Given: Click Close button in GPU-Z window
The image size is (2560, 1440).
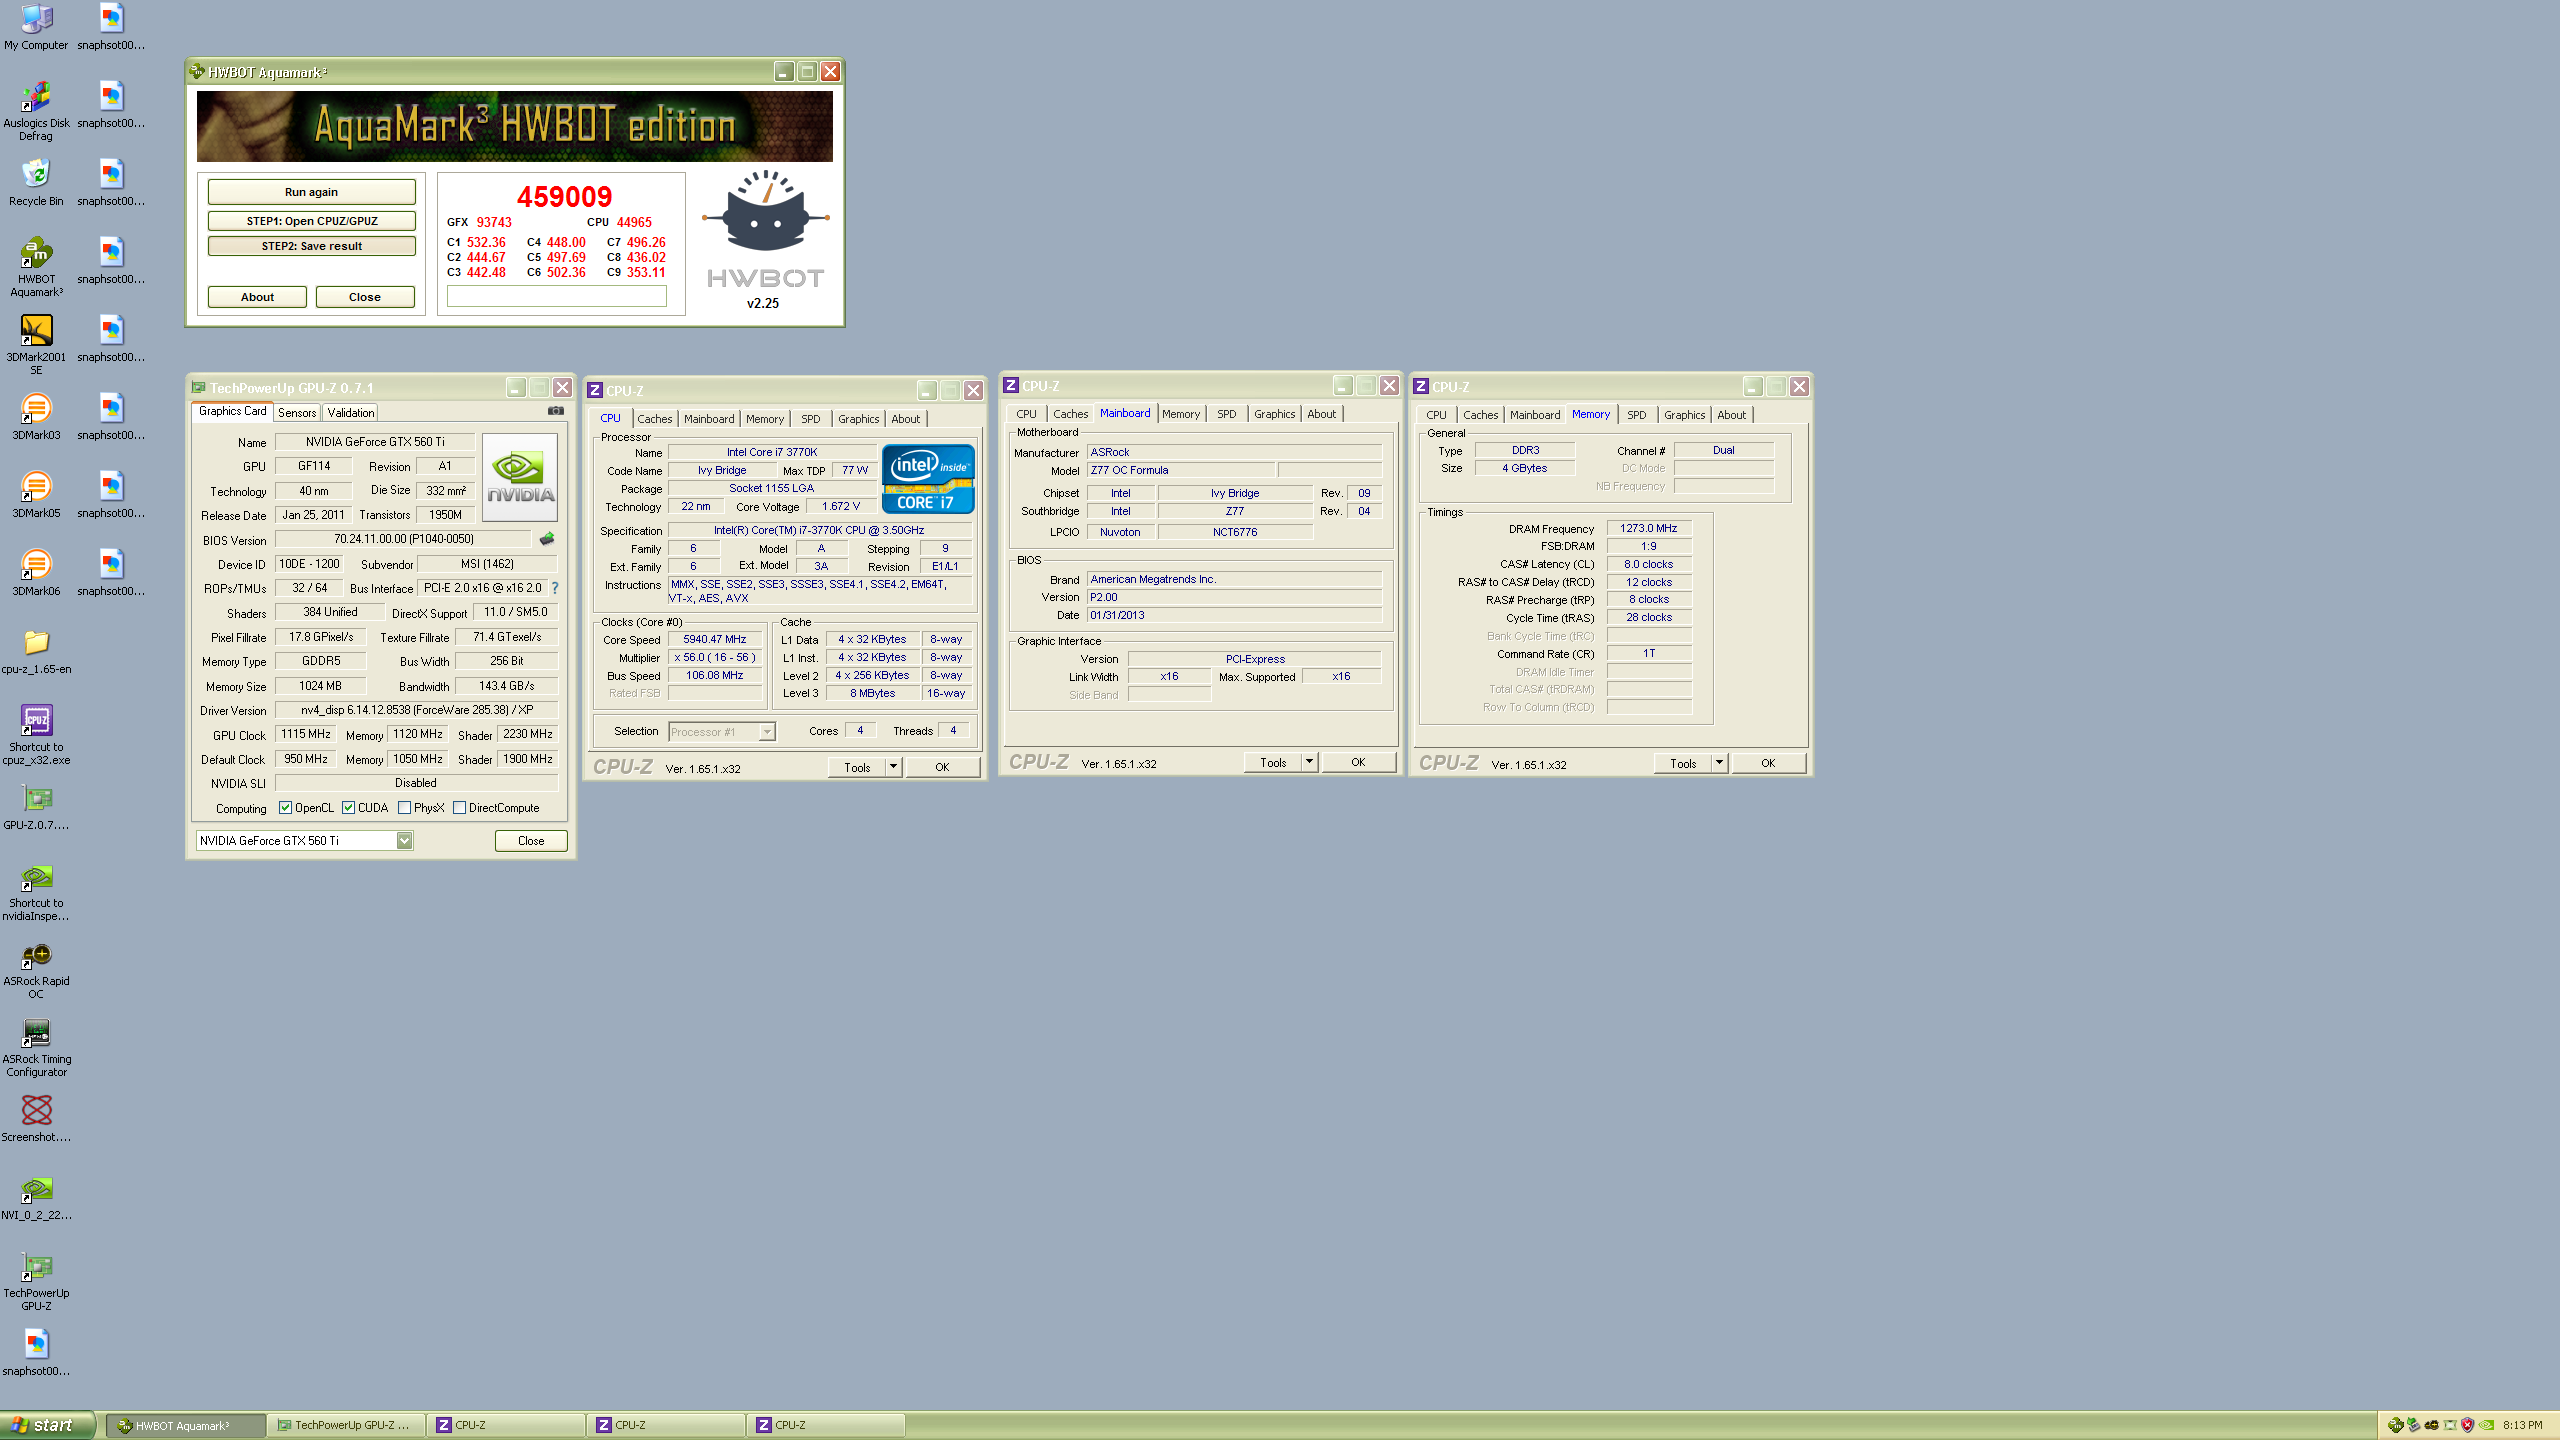Looking at the screenshot, I should (x=531, y=841).
